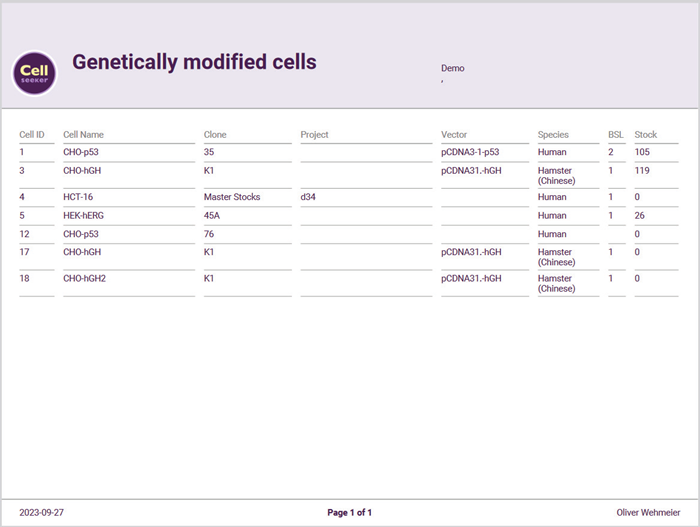Select CHO-hGH in the Cell ID 3 row

82,171
